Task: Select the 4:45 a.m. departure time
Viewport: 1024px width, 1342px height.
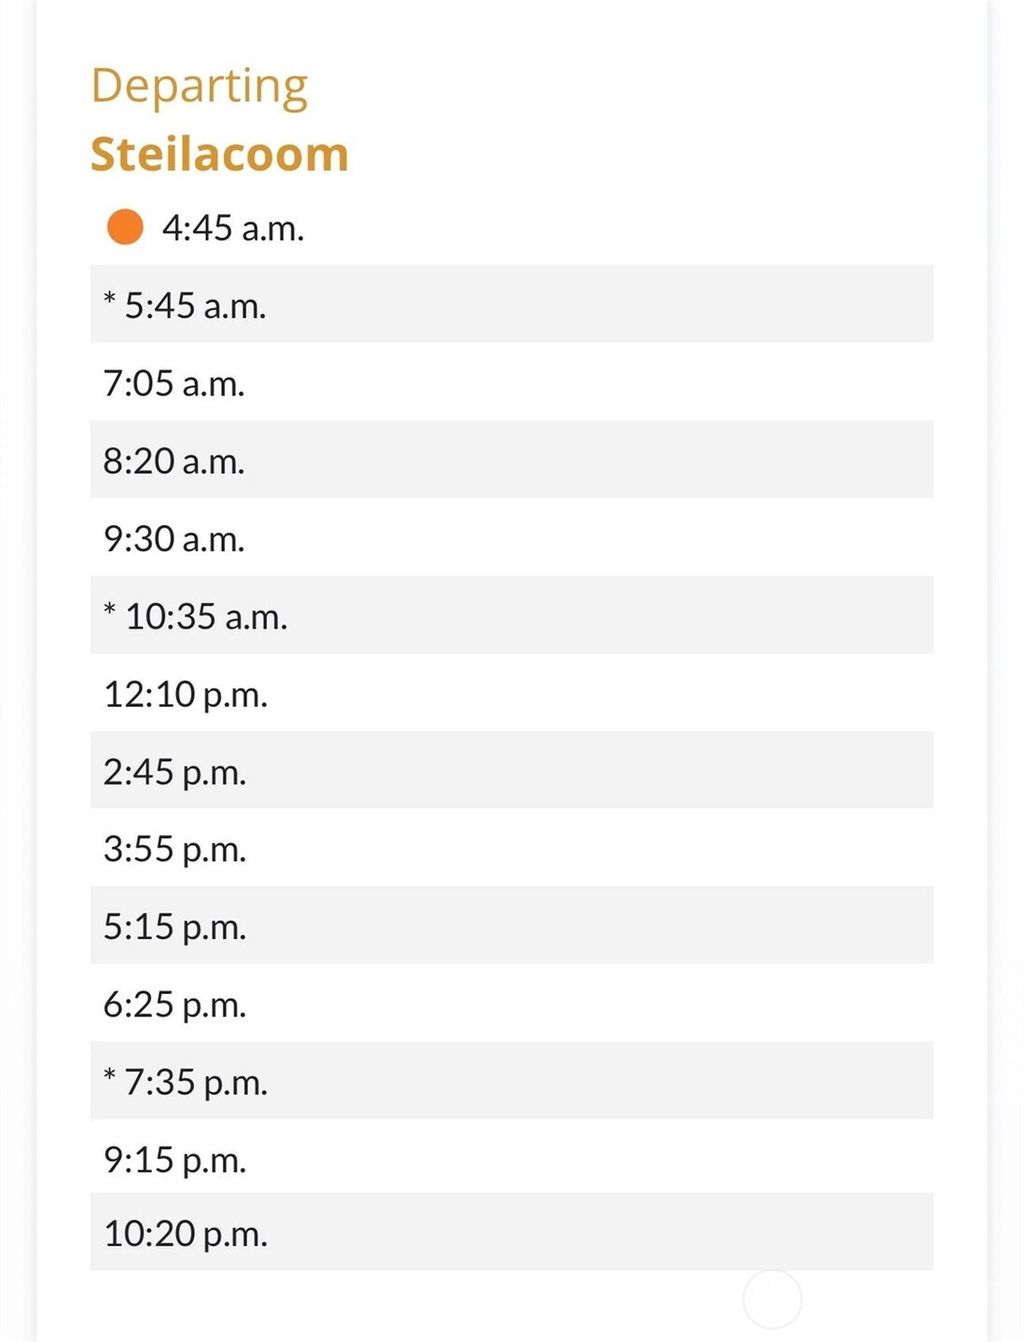Action: pyautogui.click(x=232, y=228)
